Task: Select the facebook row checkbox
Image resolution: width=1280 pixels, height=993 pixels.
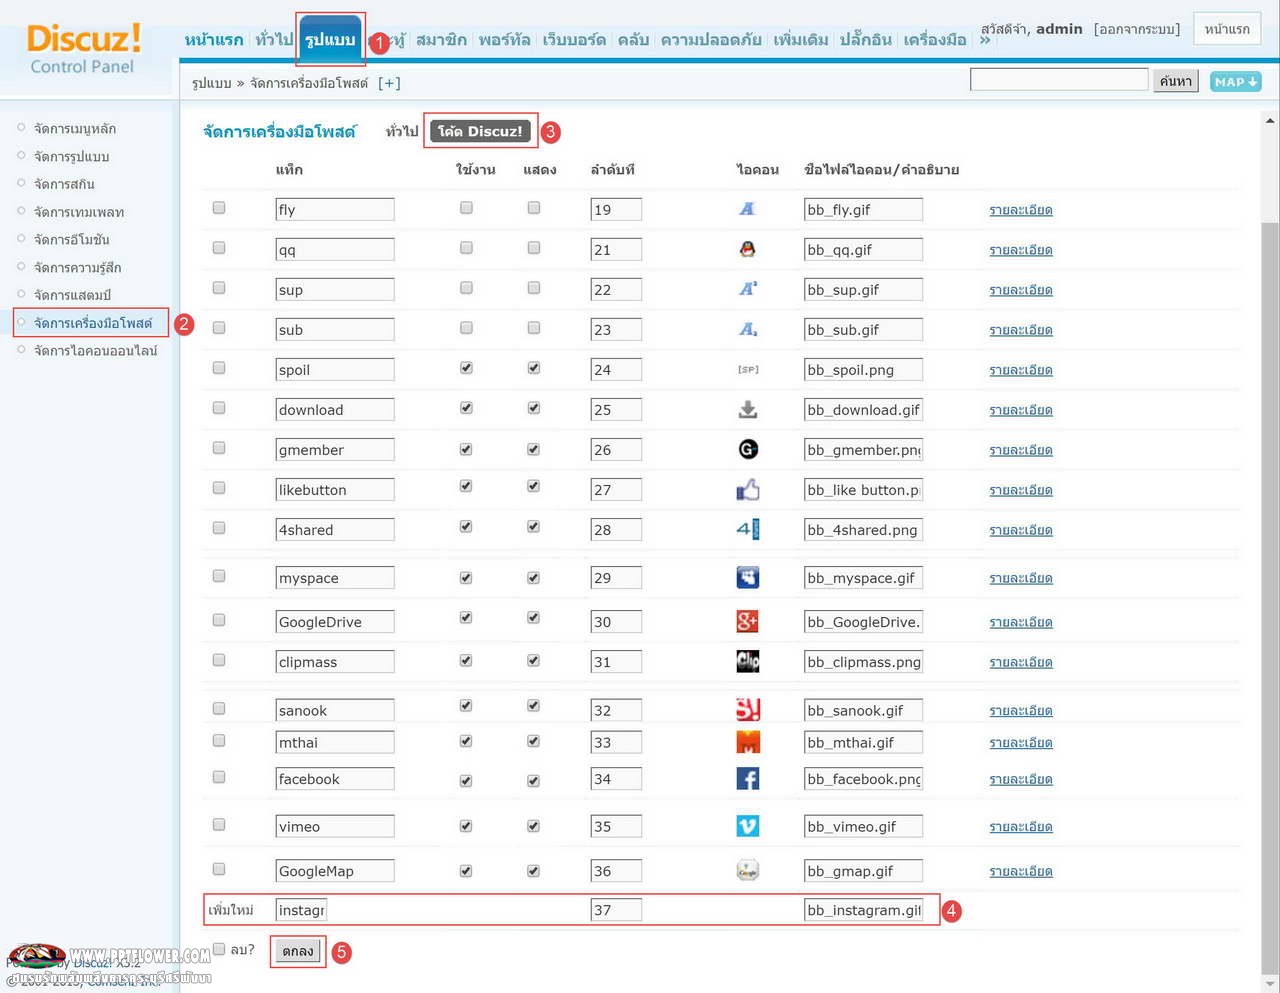Action: tap(219, 777)
